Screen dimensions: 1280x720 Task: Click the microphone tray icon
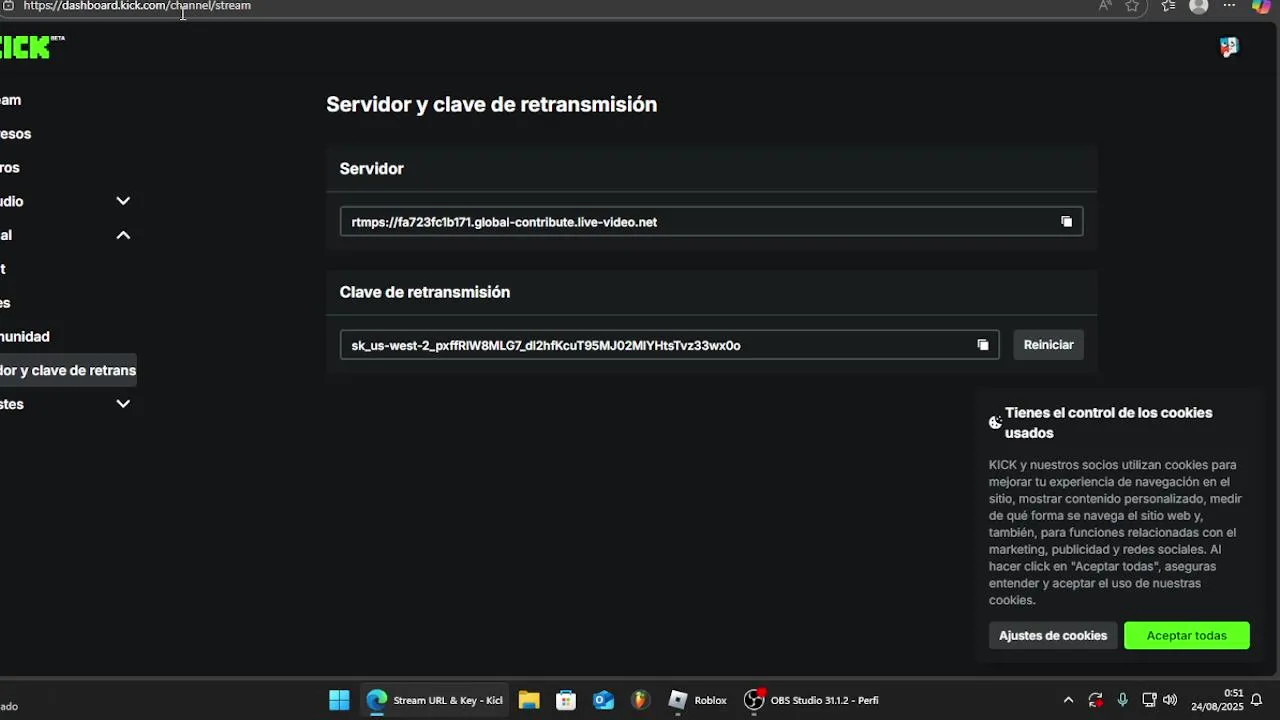click(x=1123, y=700)
